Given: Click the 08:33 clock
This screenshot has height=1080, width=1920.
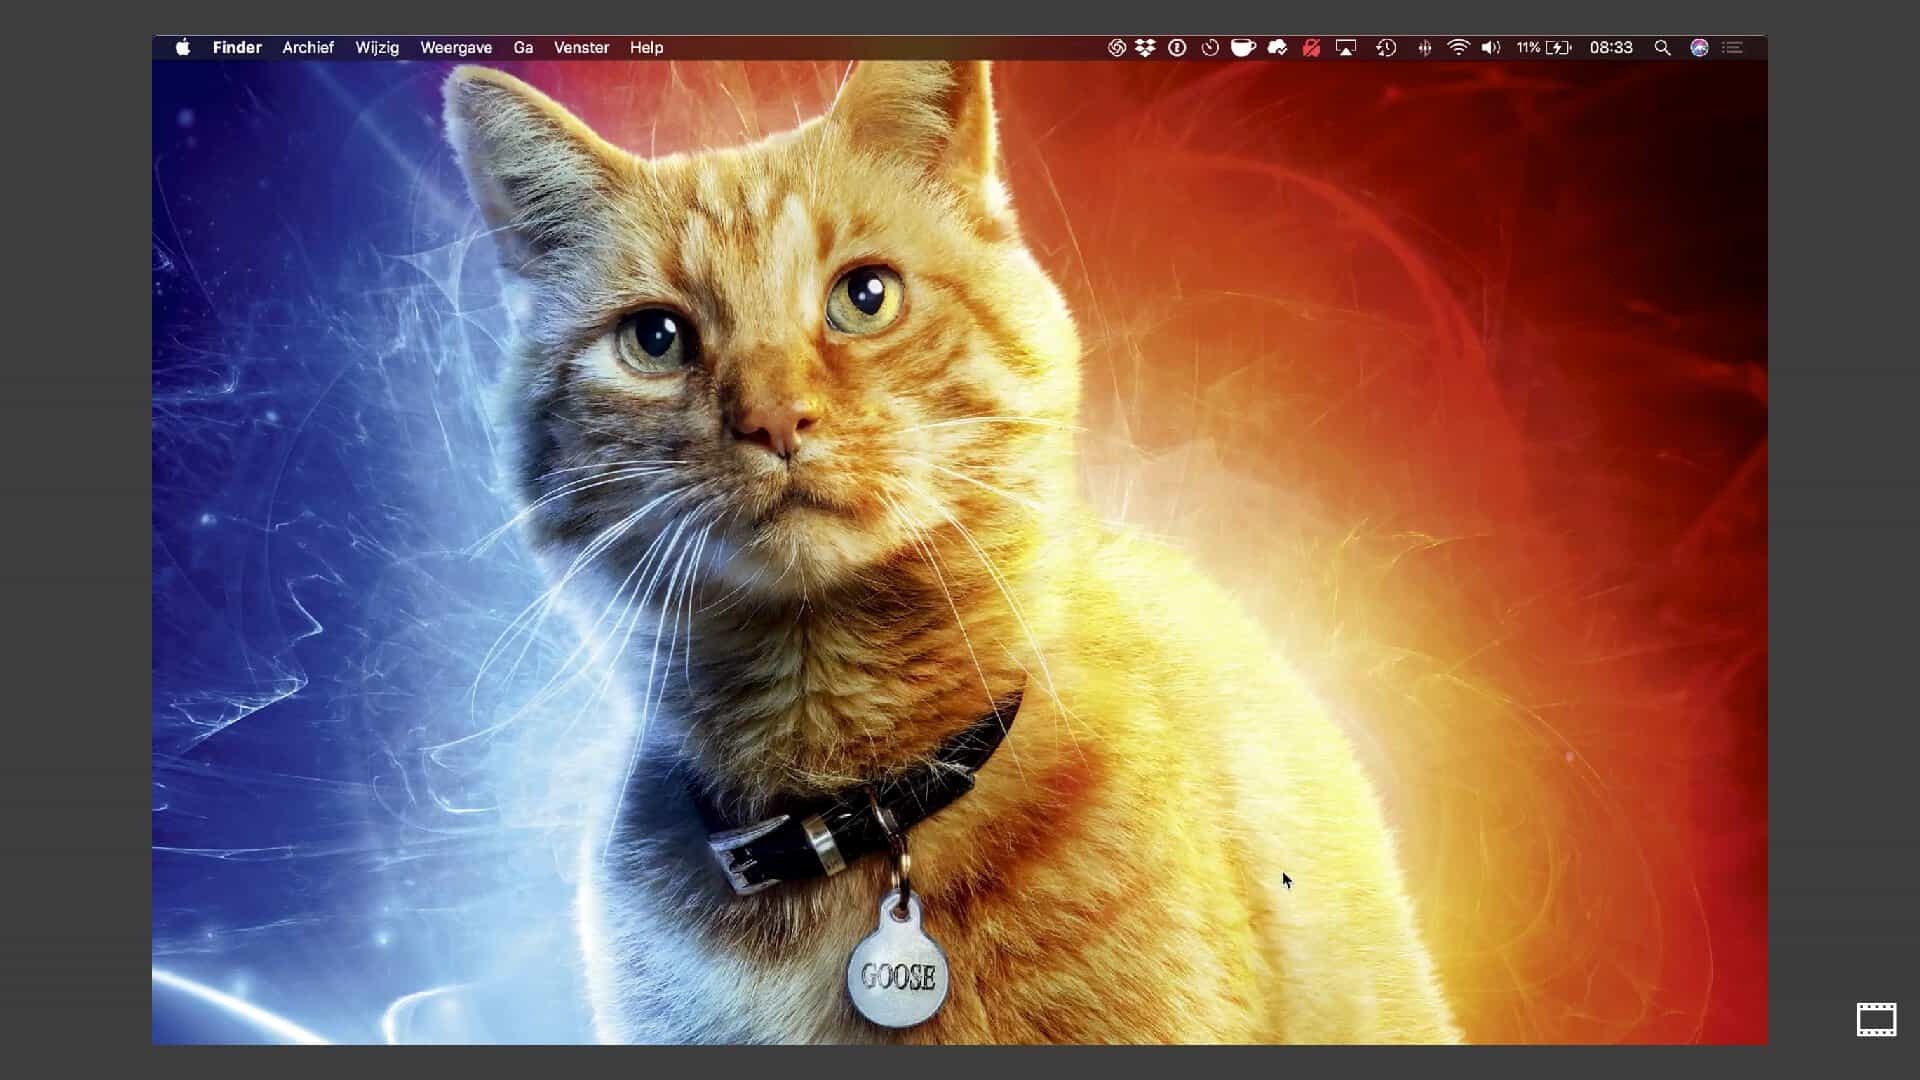Looking at the screenshot, I should 1611,47.
